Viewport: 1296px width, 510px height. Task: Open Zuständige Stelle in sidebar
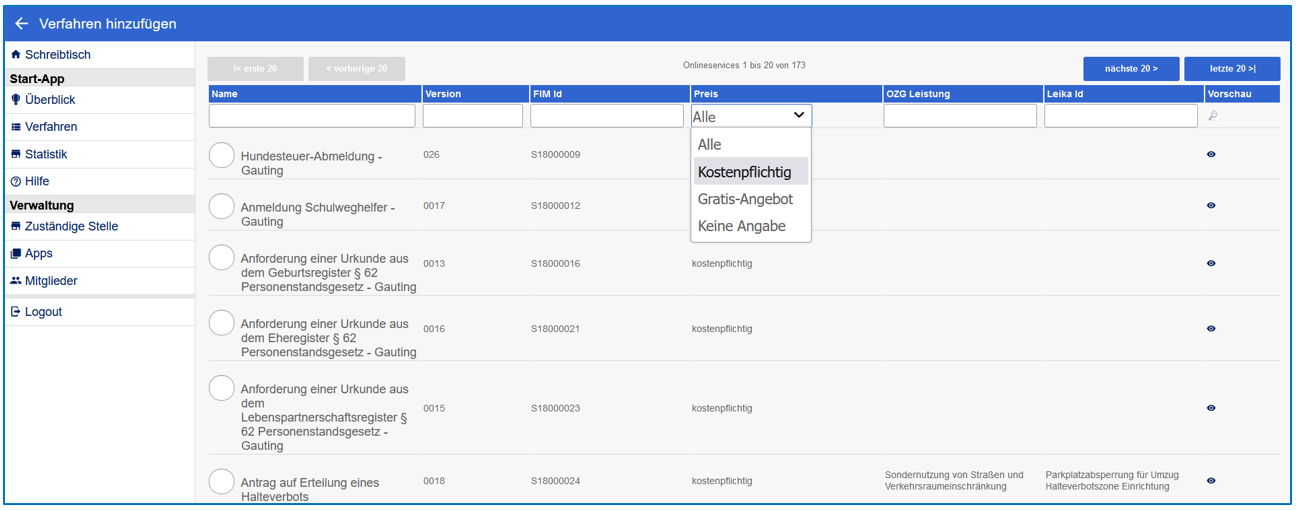(x=71, y=226)
